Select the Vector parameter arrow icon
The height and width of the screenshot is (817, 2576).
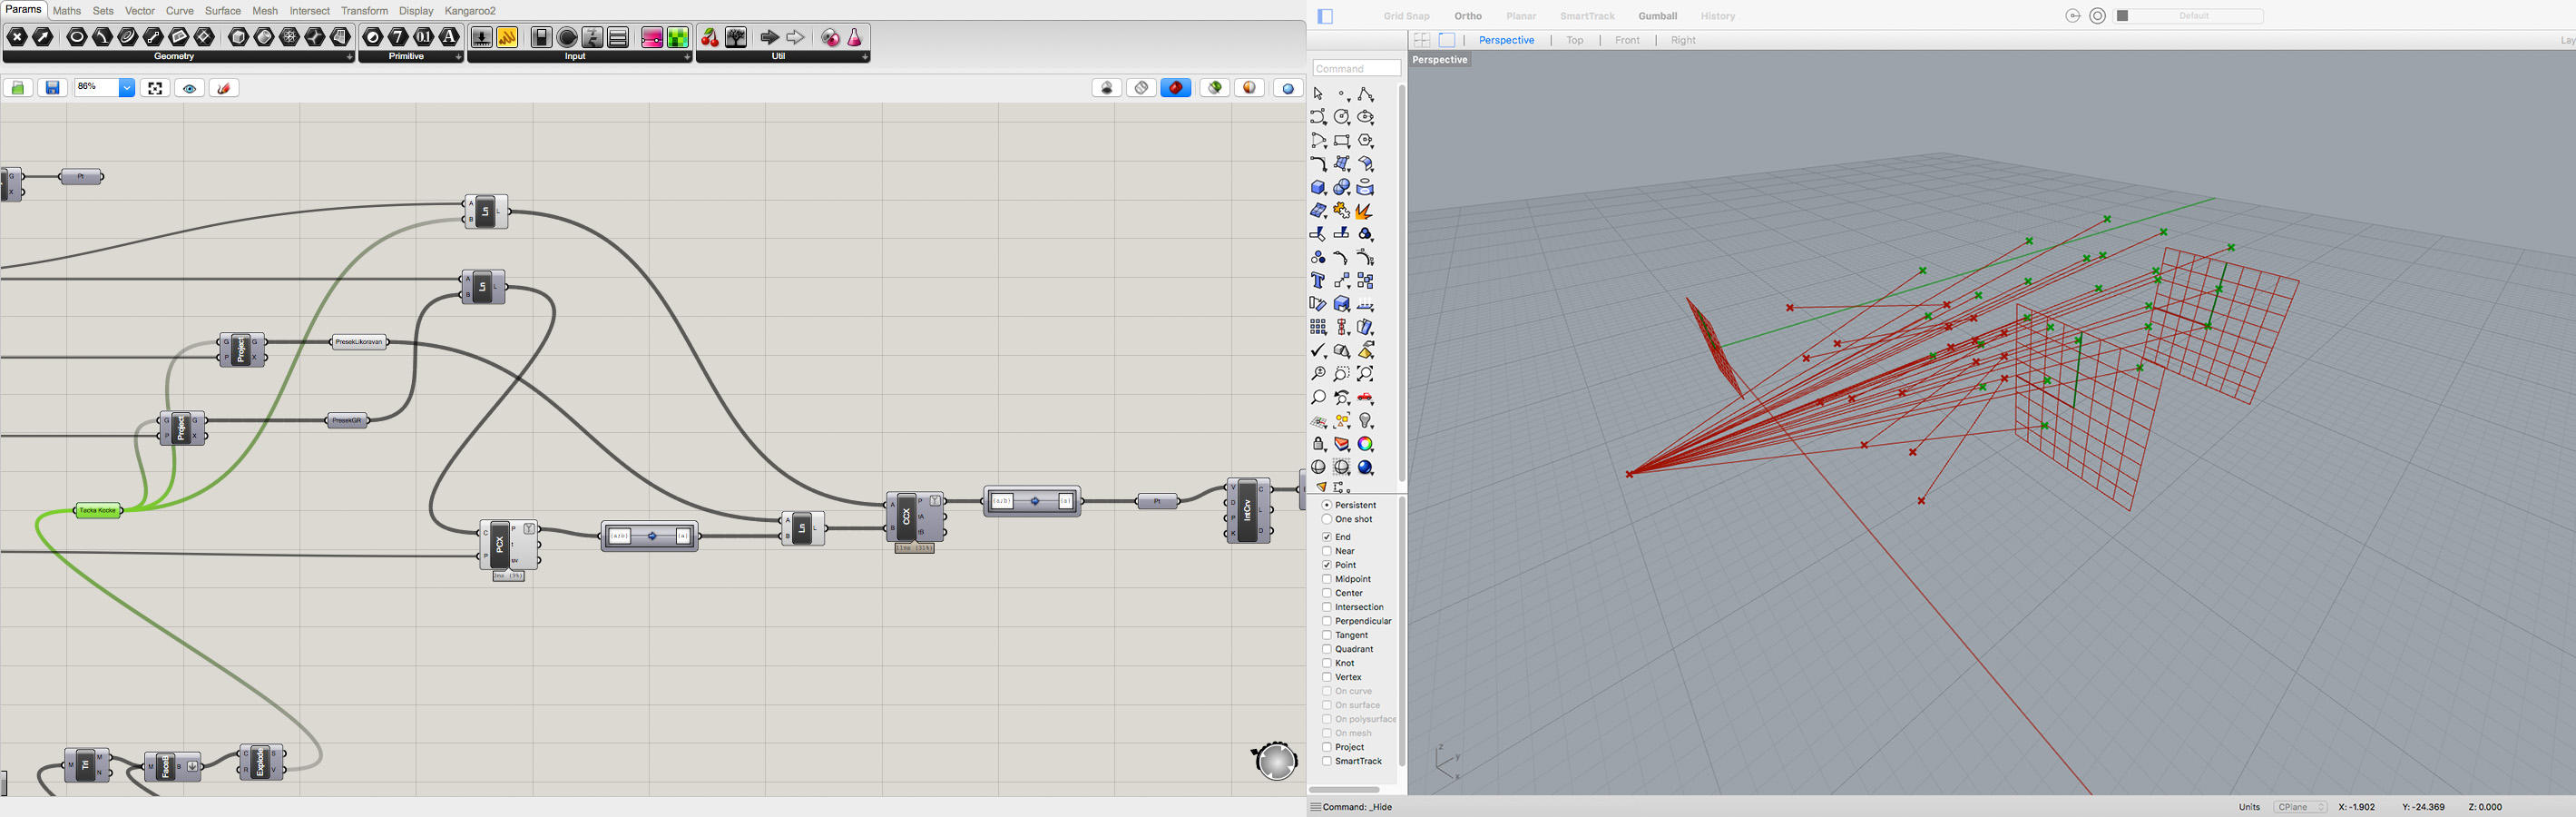pyautogui.click(x=43, y=37)
